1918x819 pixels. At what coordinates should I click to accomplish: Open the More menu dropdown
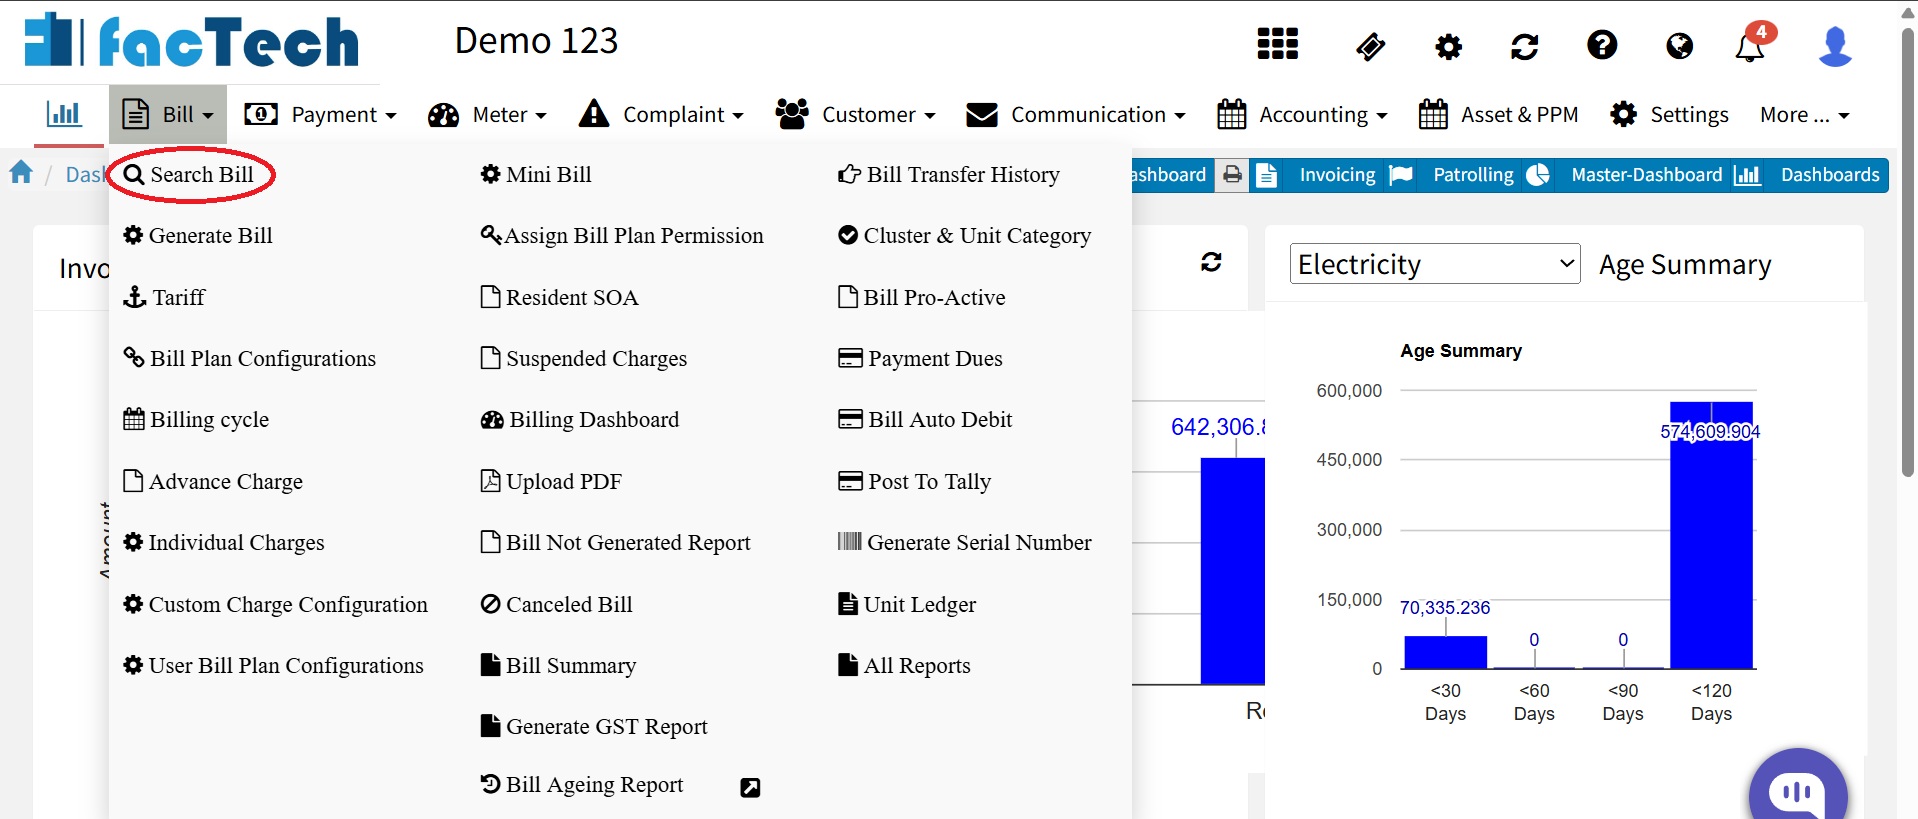click(x=1804, y=115)
